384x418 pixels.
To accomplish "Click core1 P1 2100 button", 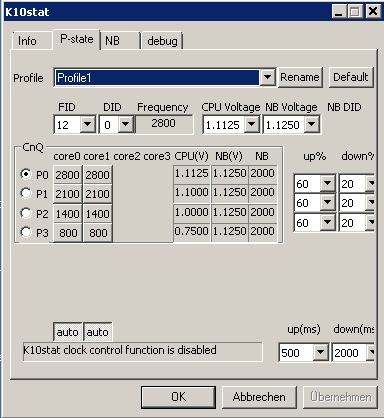I will pyautogui.click(x=98, y=194).
